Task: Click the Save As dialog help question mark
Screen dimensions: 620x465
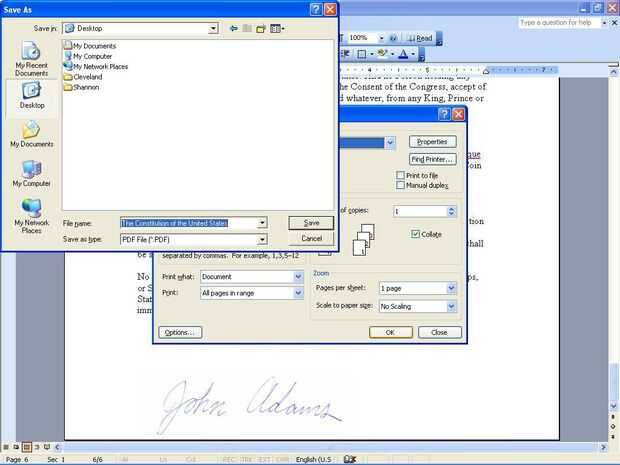Action: coord(316,9)
